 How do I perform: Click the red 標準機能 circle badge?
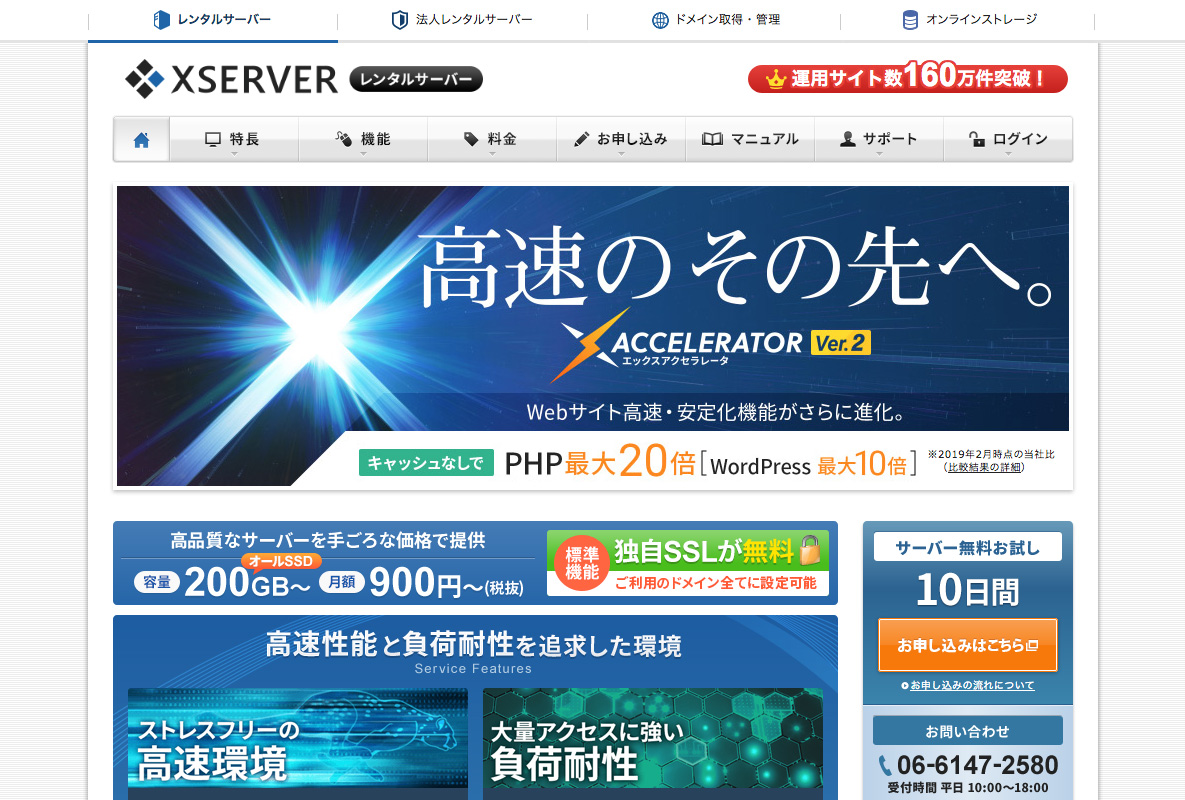point(582,563)
